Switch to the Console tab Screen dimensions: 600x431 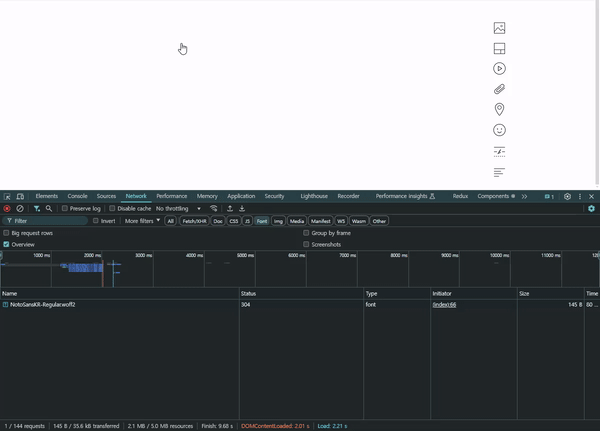point(77,196)
